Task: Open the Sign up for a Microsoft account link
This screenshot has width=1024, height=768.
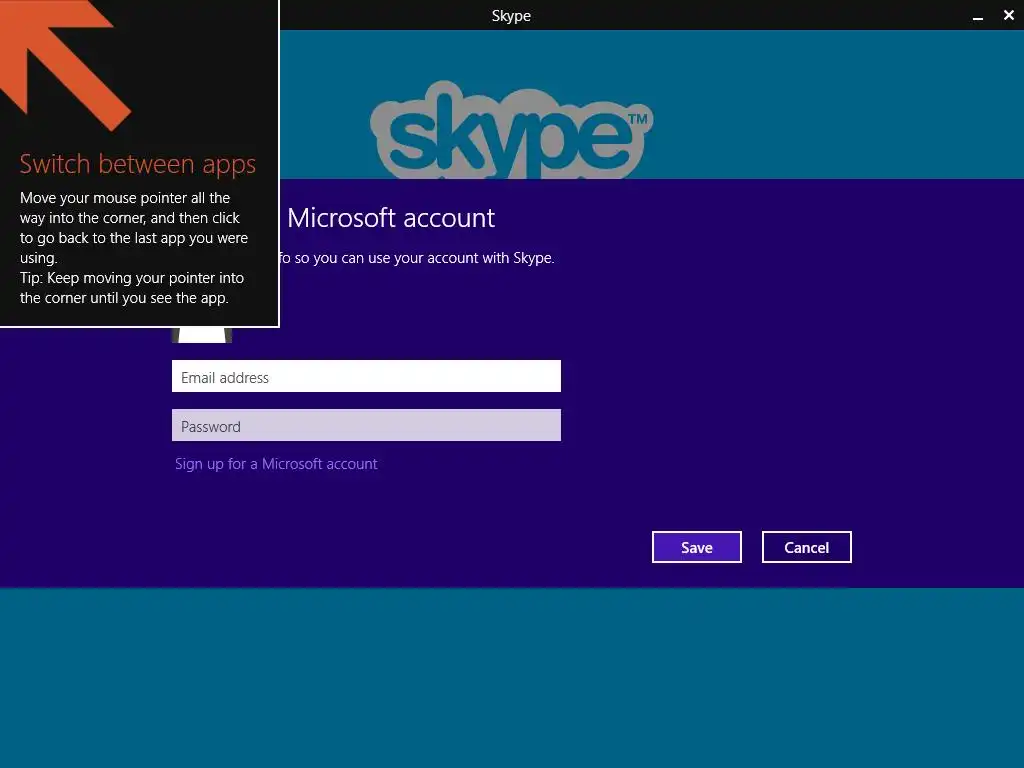Action: pos(276,464)
